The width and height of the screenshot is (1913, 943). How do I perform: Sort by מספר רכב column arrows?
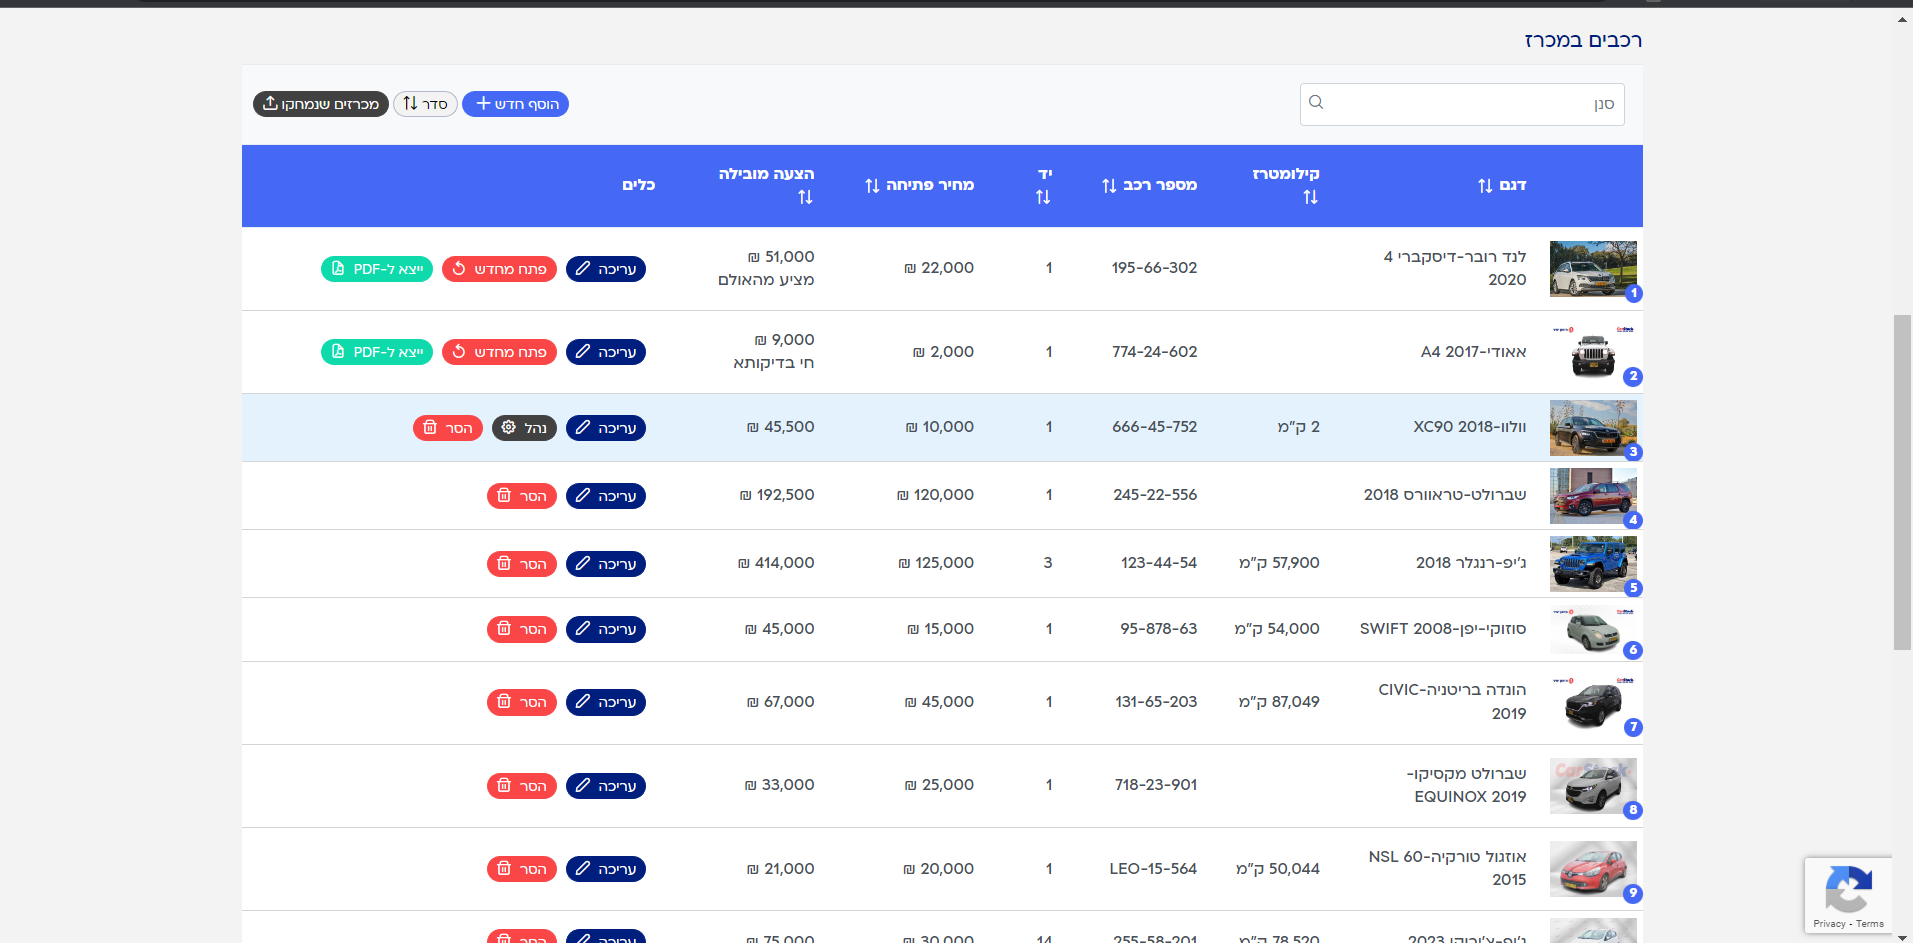point(1109,185)
